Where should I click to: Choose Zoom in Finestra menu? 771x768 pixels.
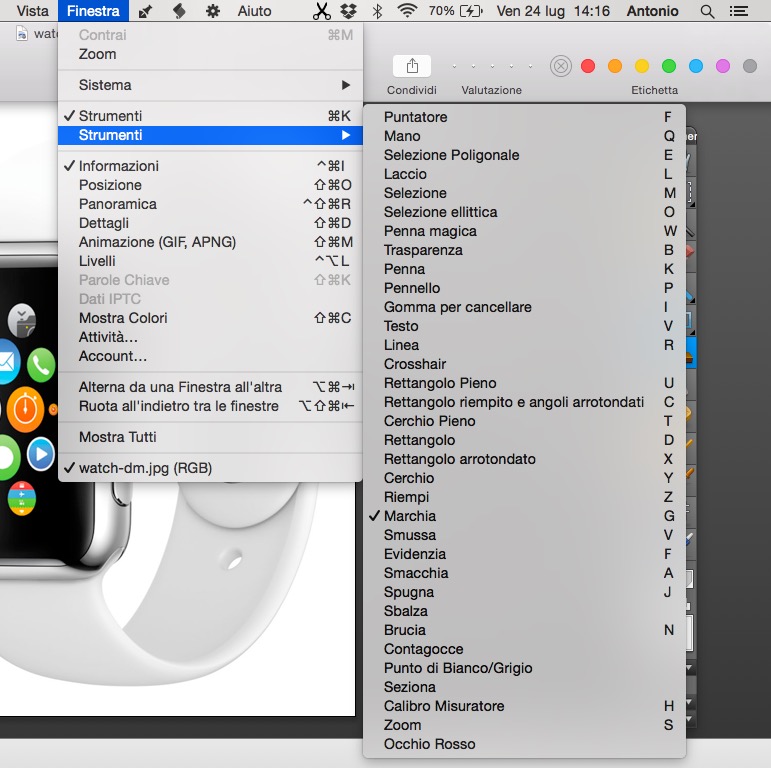[x=210, y=54]
